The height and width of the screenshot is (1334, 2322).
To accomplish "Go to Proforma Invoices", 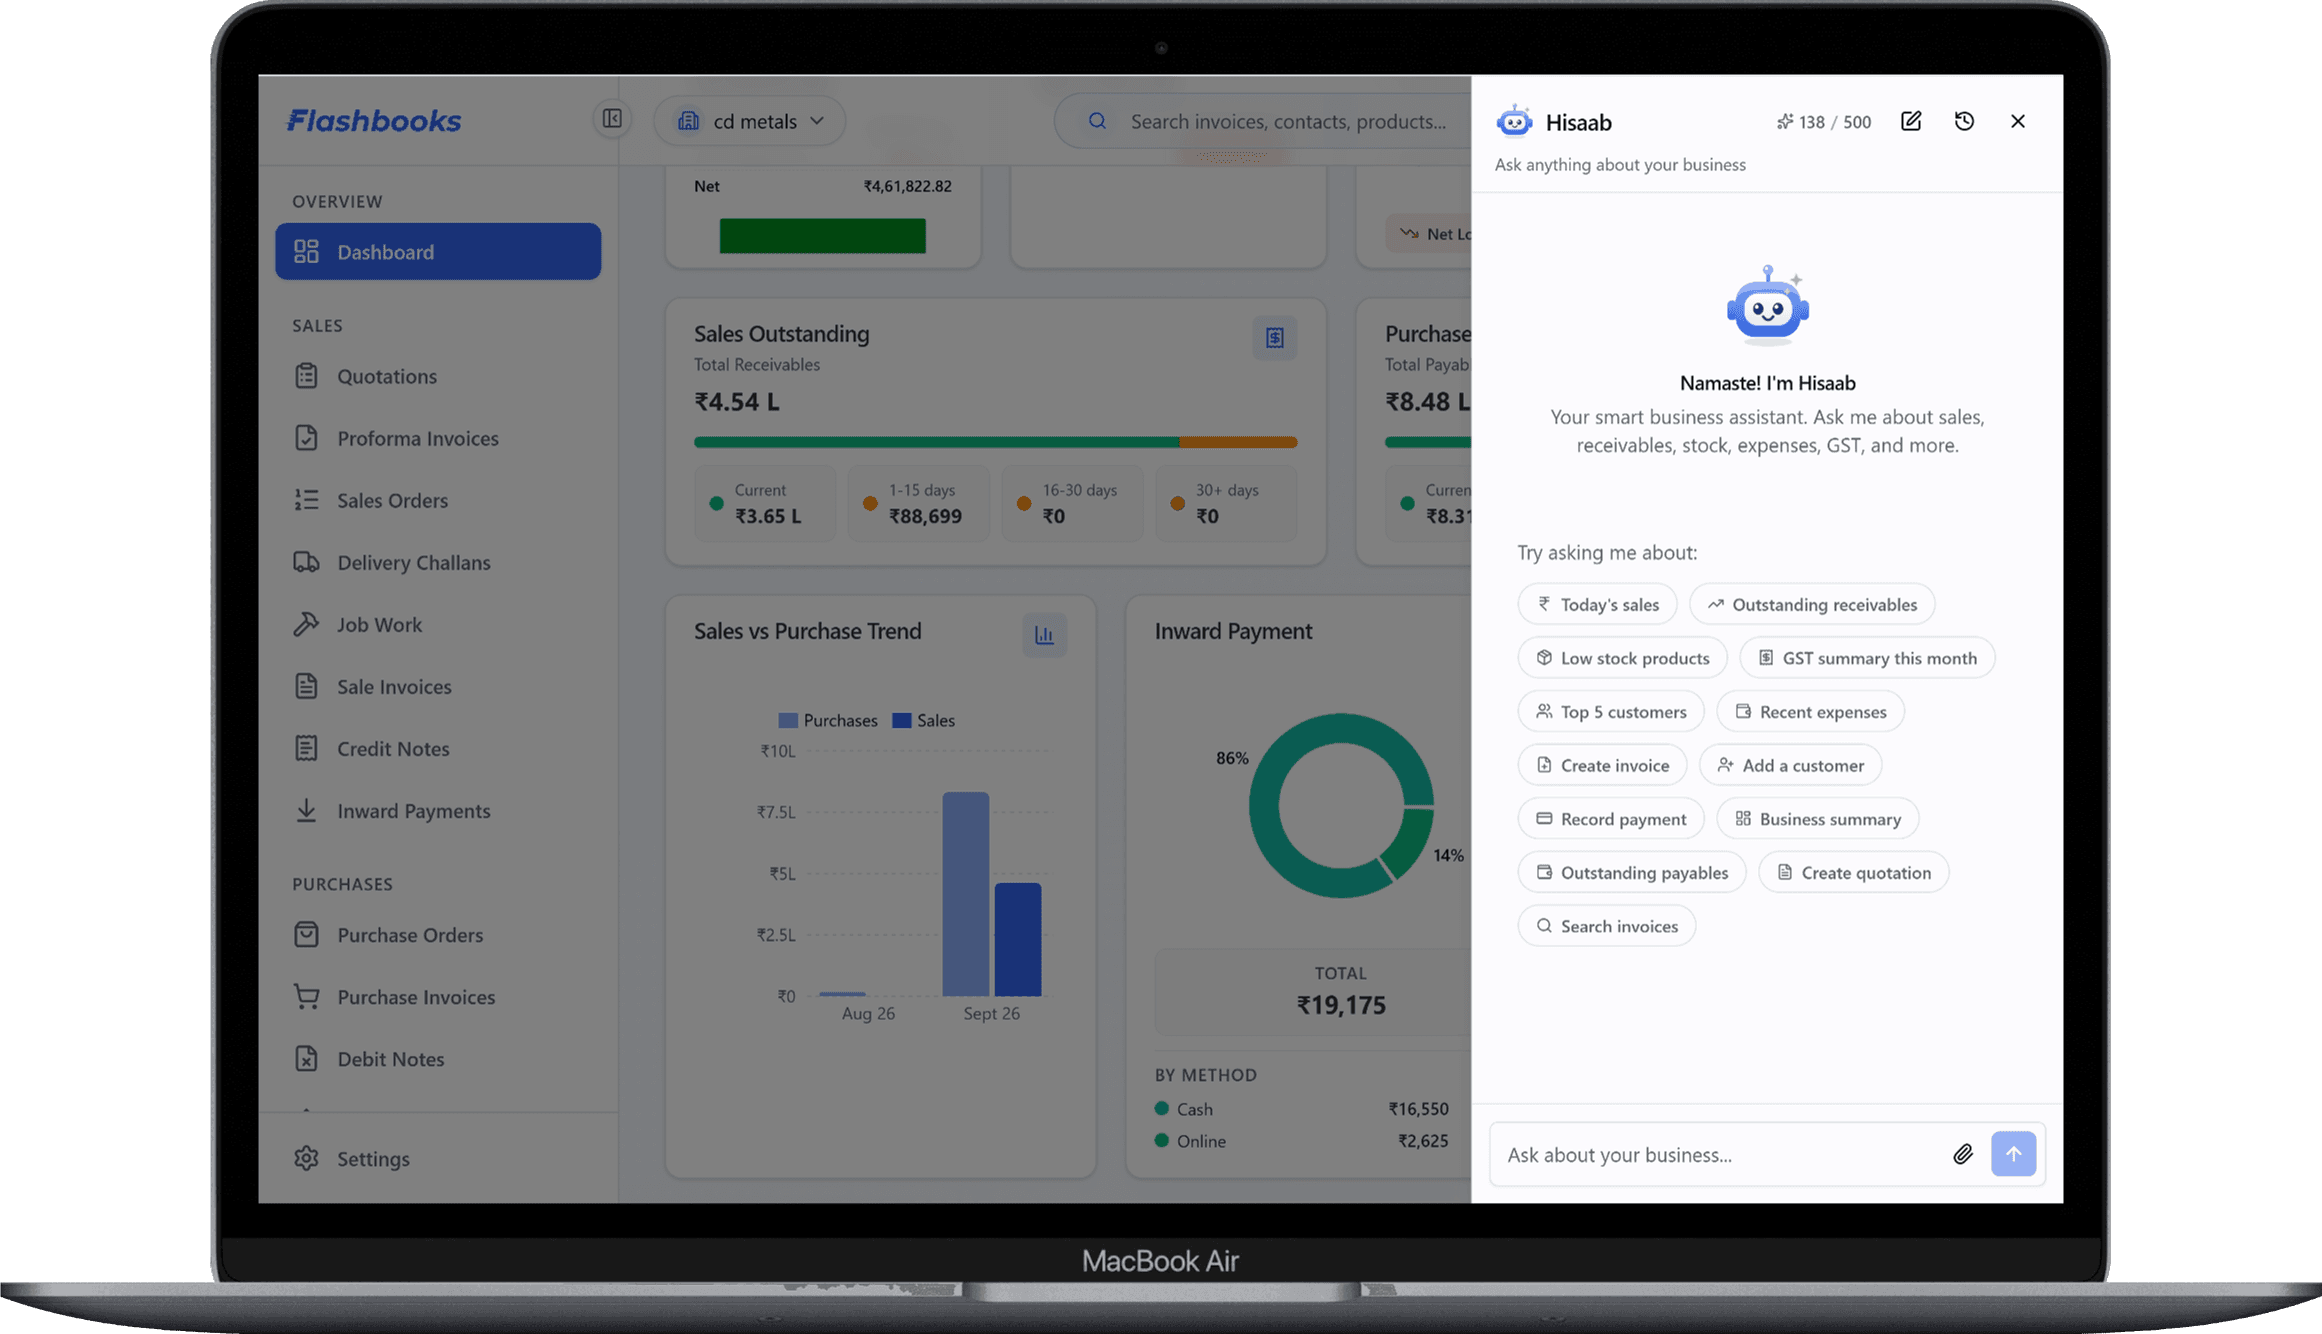I will point(438,438).
